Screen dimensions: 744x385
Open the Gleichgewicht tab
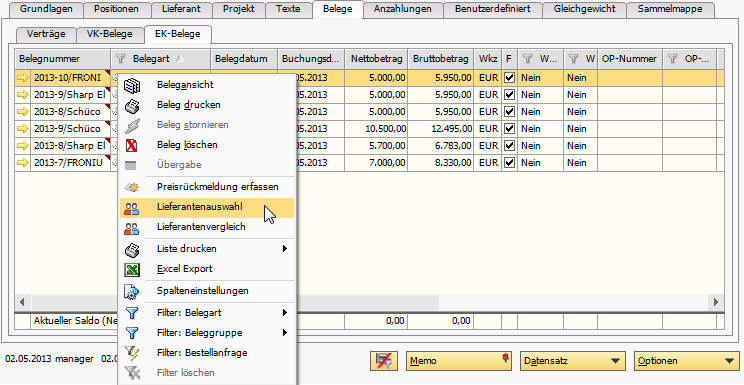(584, 9)
